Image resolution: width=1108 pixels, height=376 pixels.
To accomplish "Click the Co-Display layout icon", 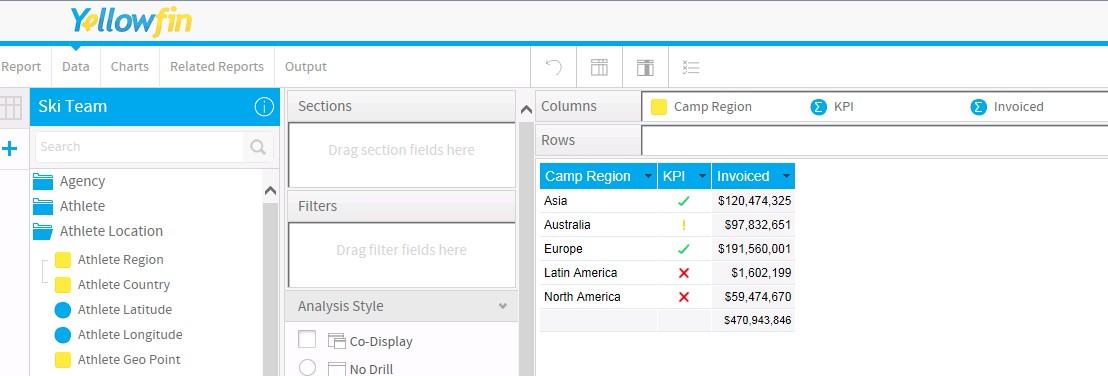I will [336, 341].
